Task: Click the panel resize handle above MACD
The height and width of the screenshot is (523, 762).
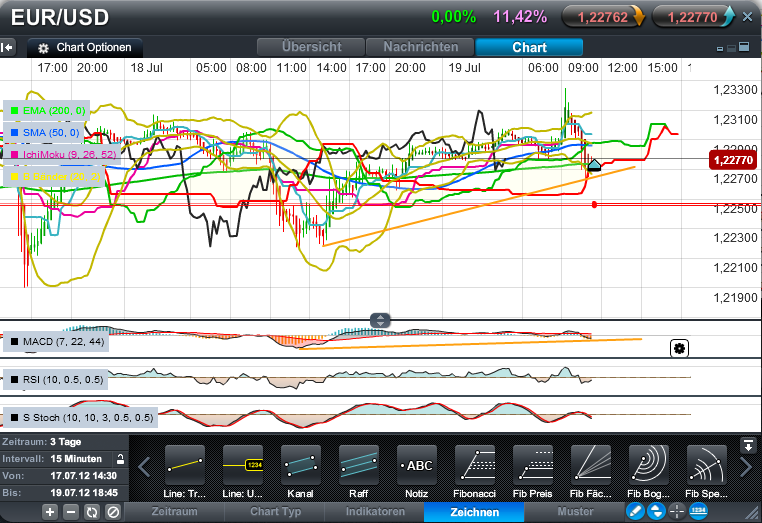Action: (x=380, y=320)
